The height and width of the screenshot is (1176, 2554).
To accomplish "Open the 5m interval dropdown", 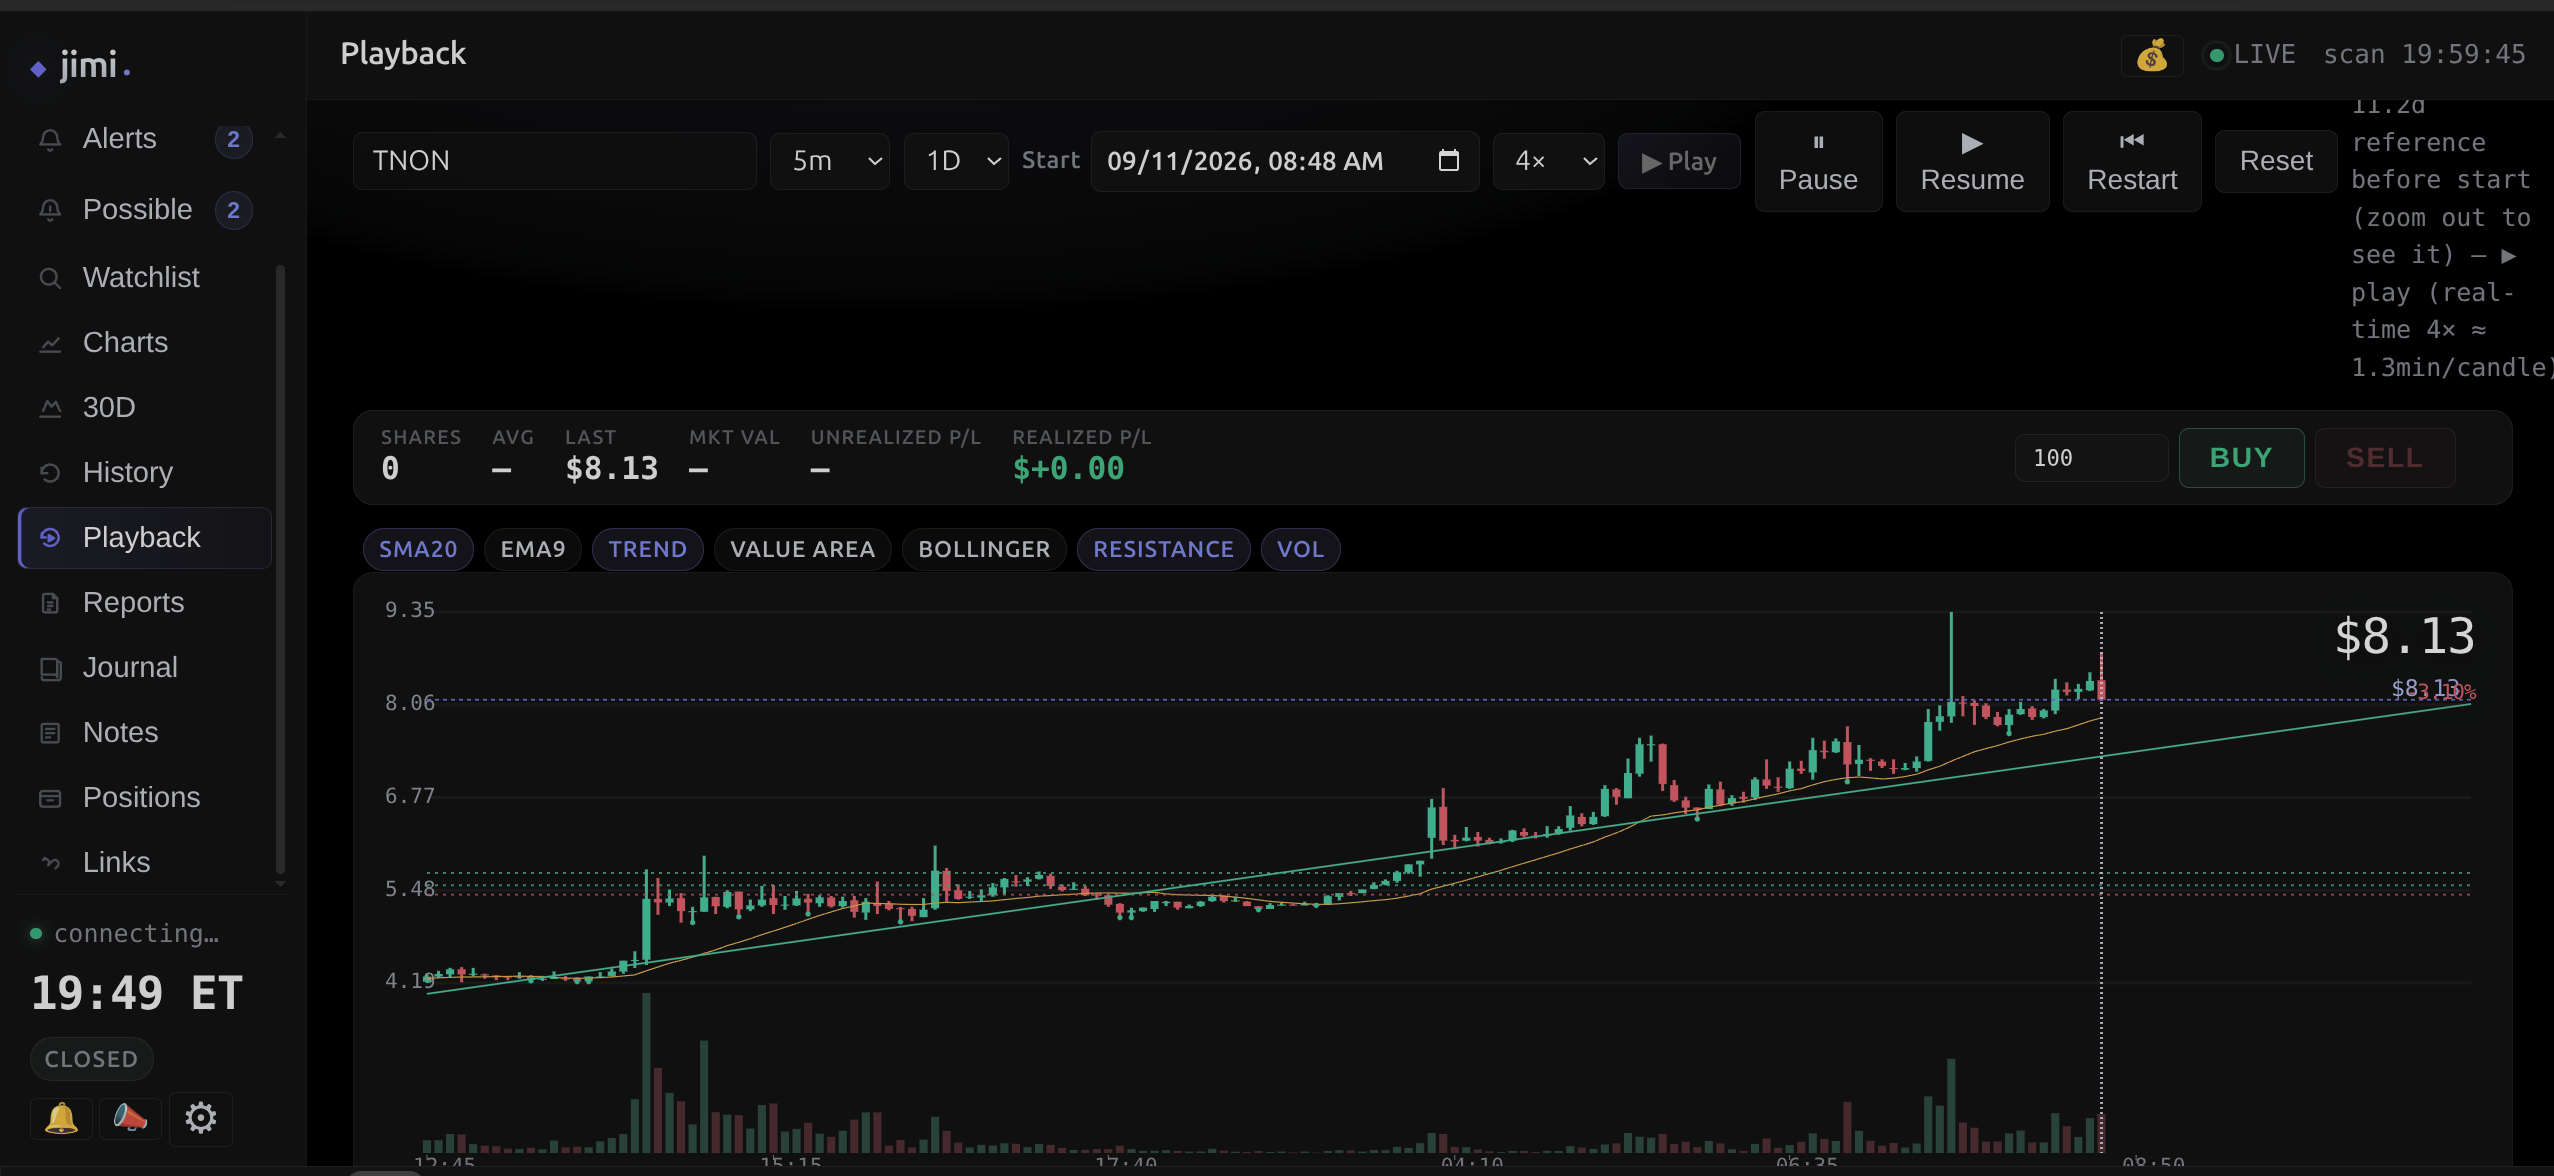I will pyautogui.click(x=829, y=161).
